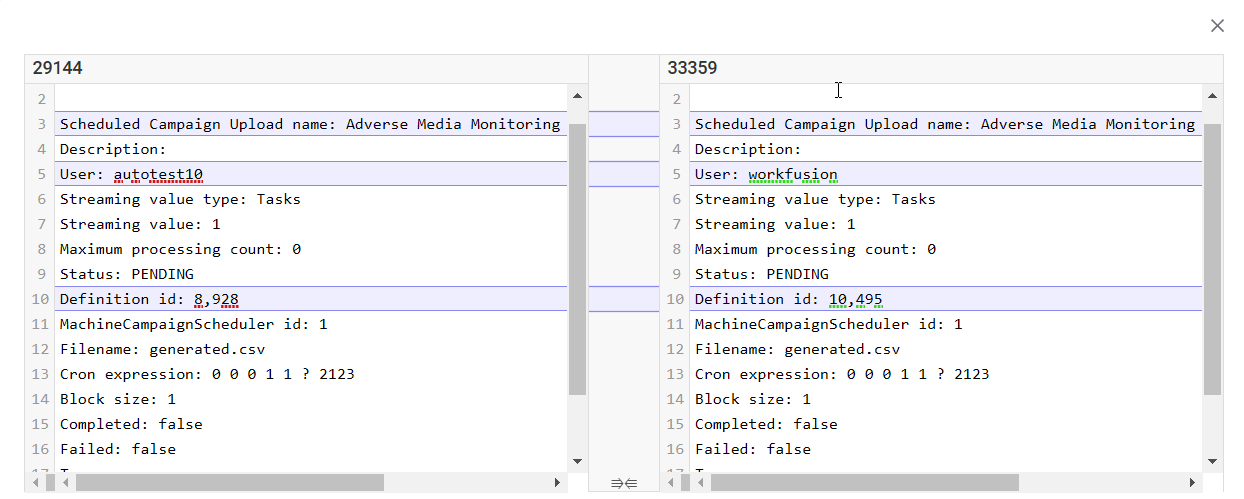Click line number 10 in 29144 pane gutter
The height and width of the screenshot is (499, 1244).
(x=40, y=299)
